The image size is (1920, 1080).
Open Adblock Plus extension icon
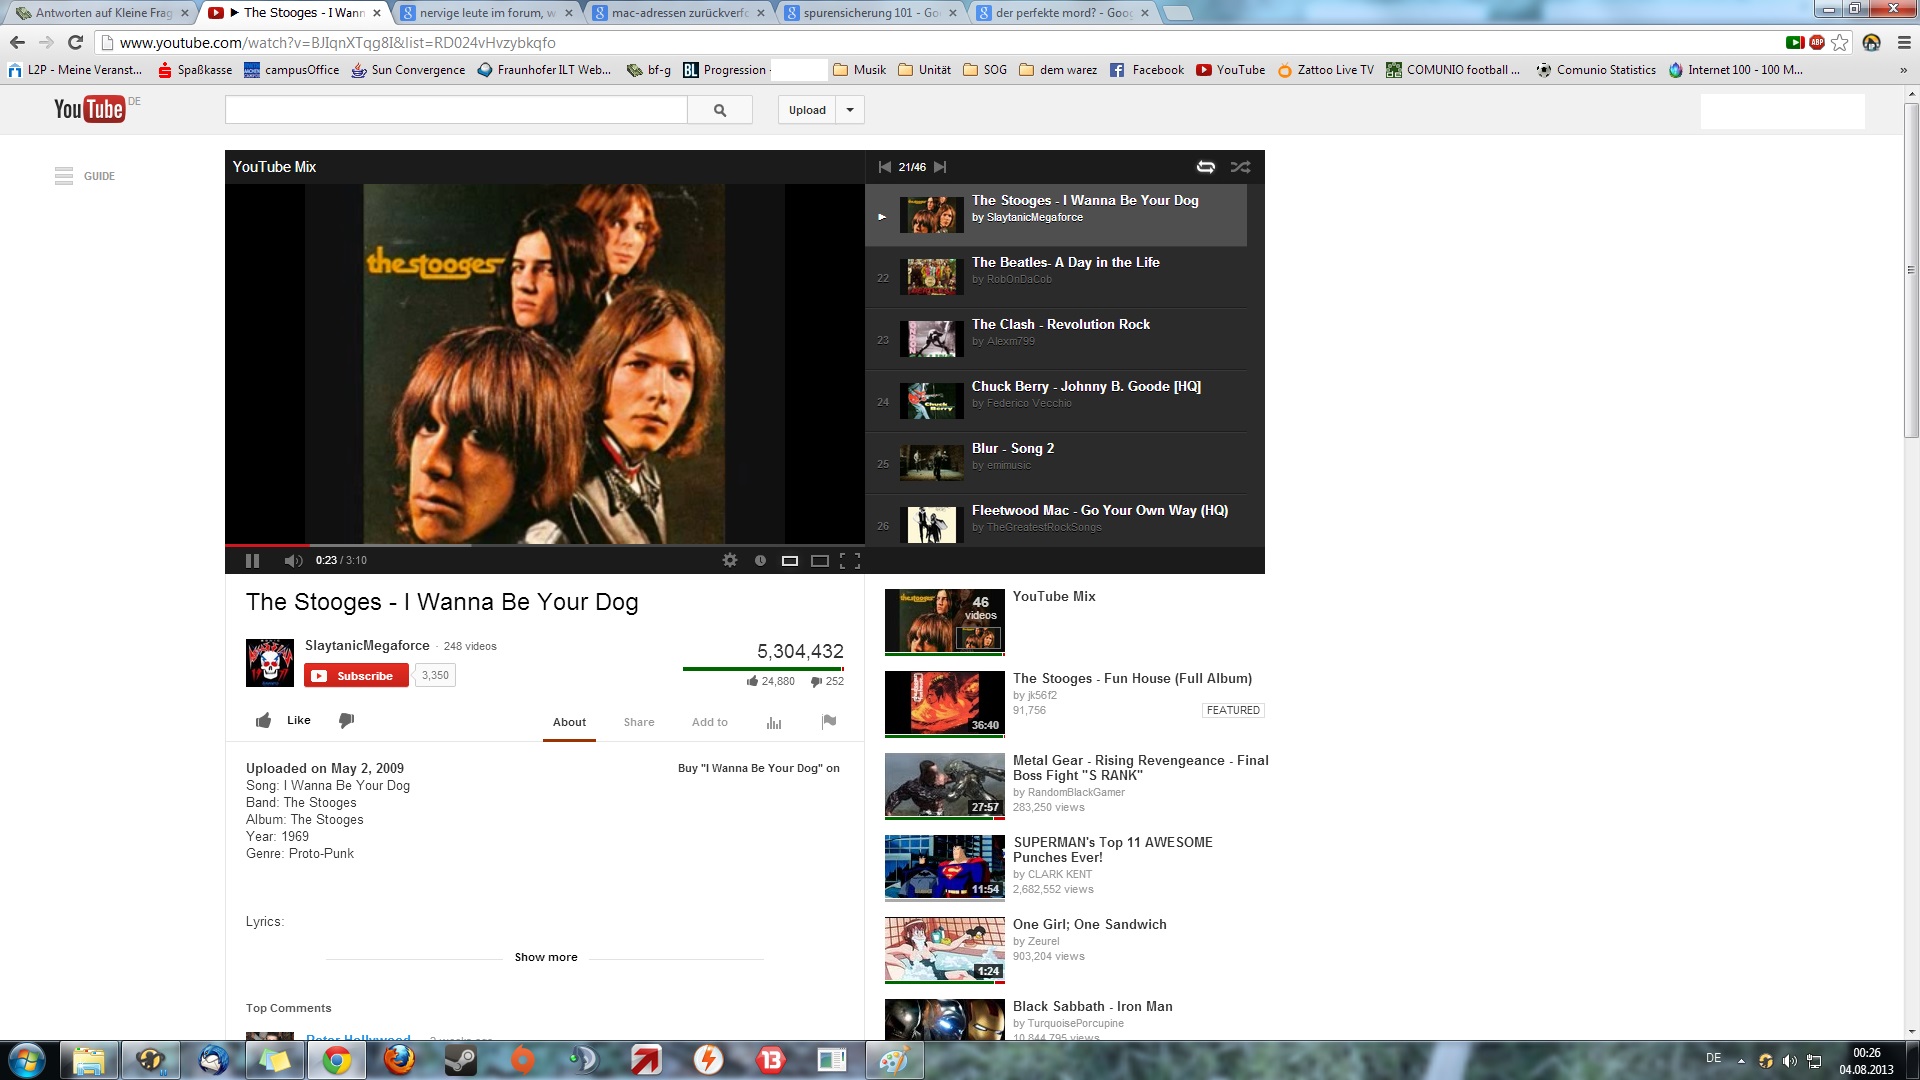tap(1817, 42)
